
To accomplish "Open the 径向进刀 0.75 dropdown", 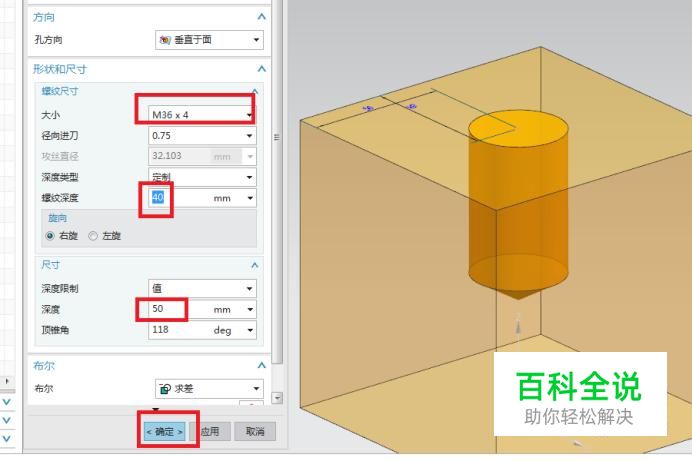I will [x=202, y=135].
